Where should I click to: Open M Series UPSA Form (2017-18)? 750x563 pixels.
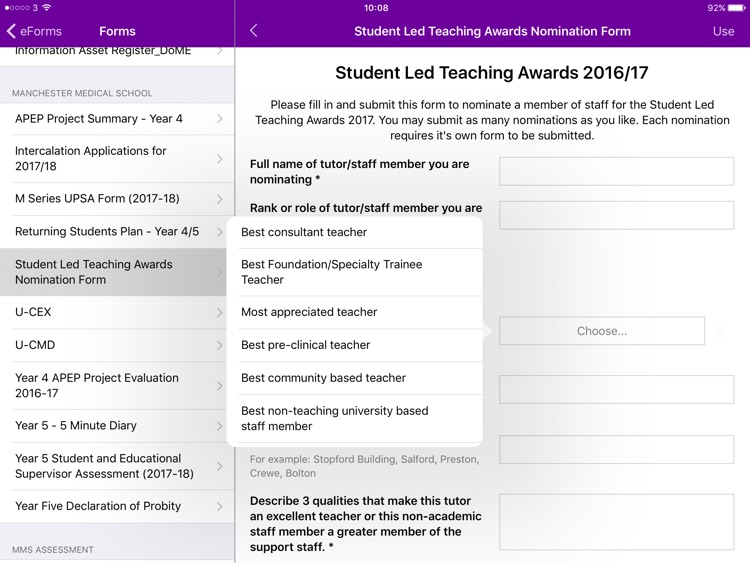pos(117,199)
